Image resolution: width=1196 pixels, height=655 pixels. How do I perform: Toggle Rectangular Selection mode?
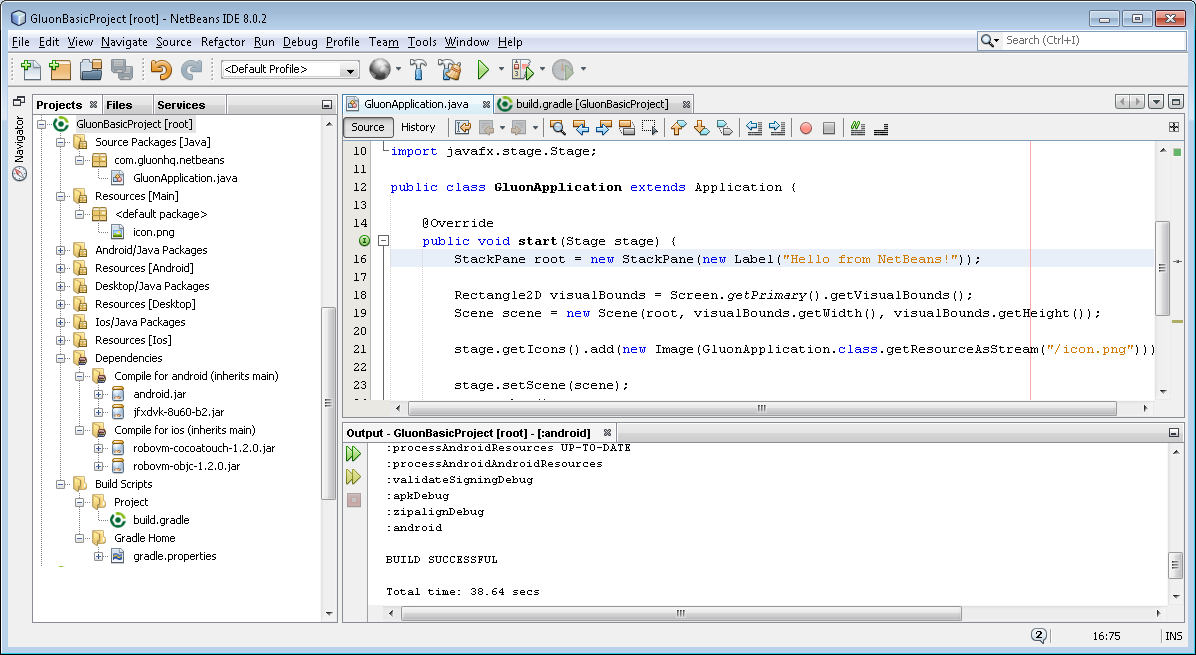[x=649, y=128]
